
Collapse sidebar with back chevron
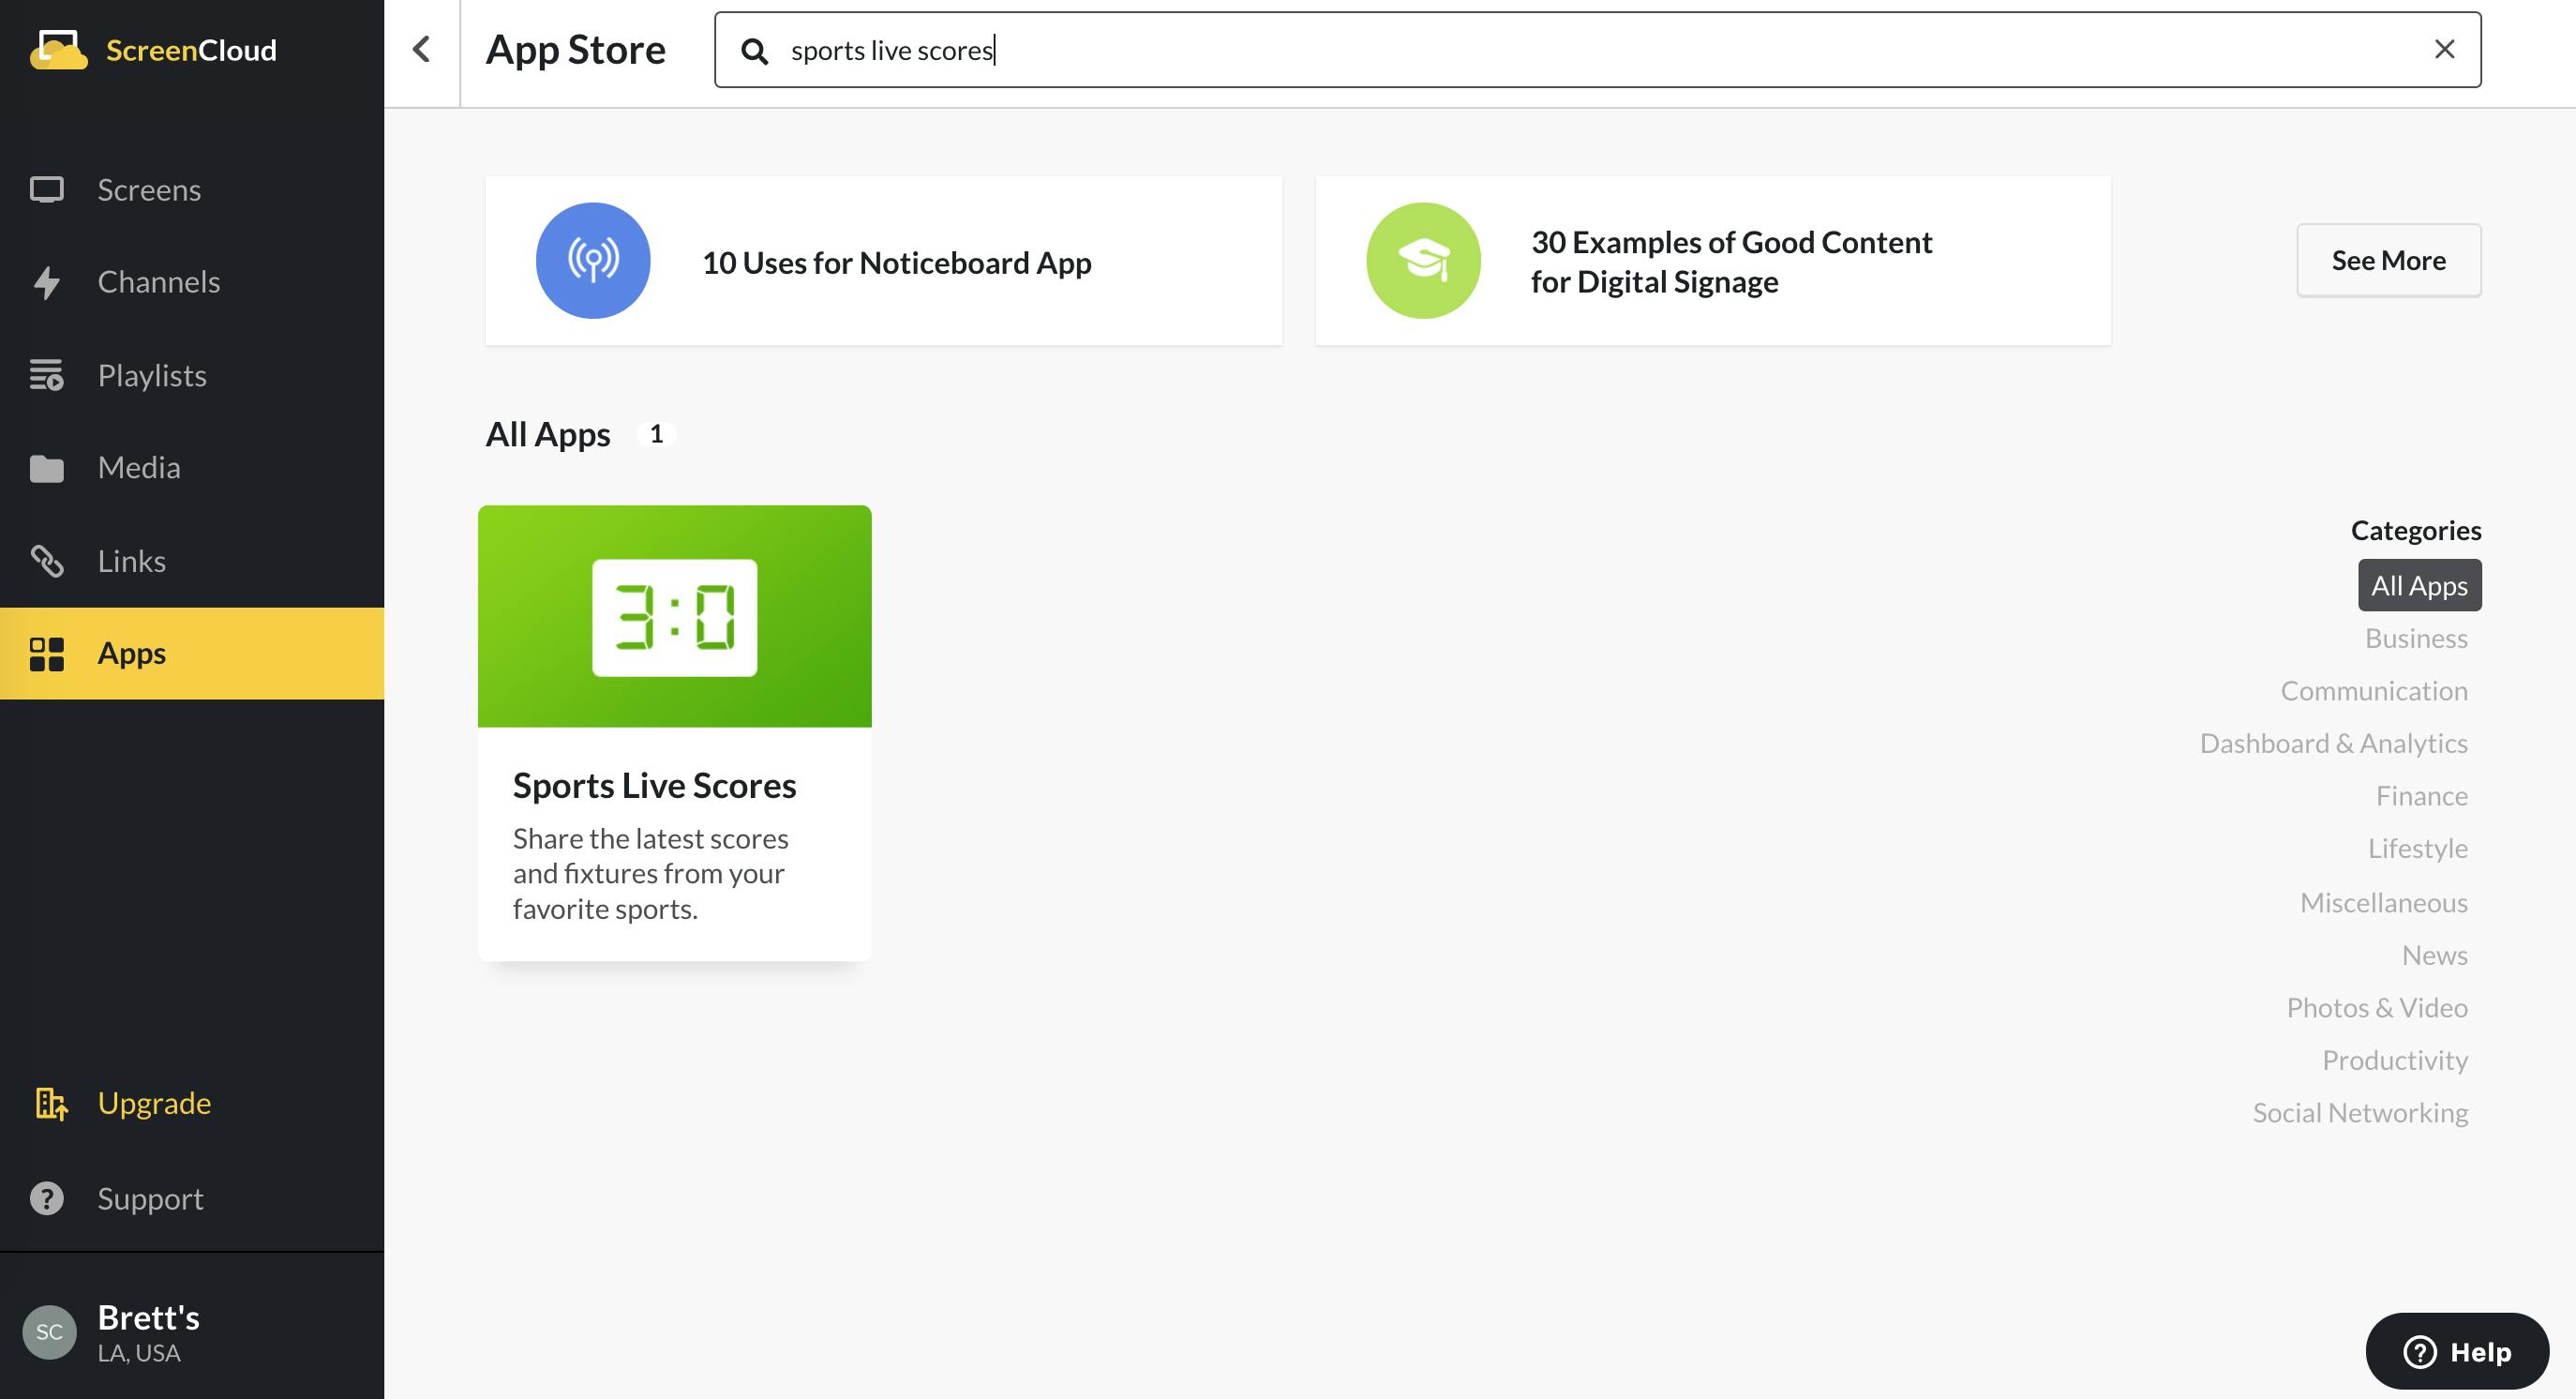point(422,49)
